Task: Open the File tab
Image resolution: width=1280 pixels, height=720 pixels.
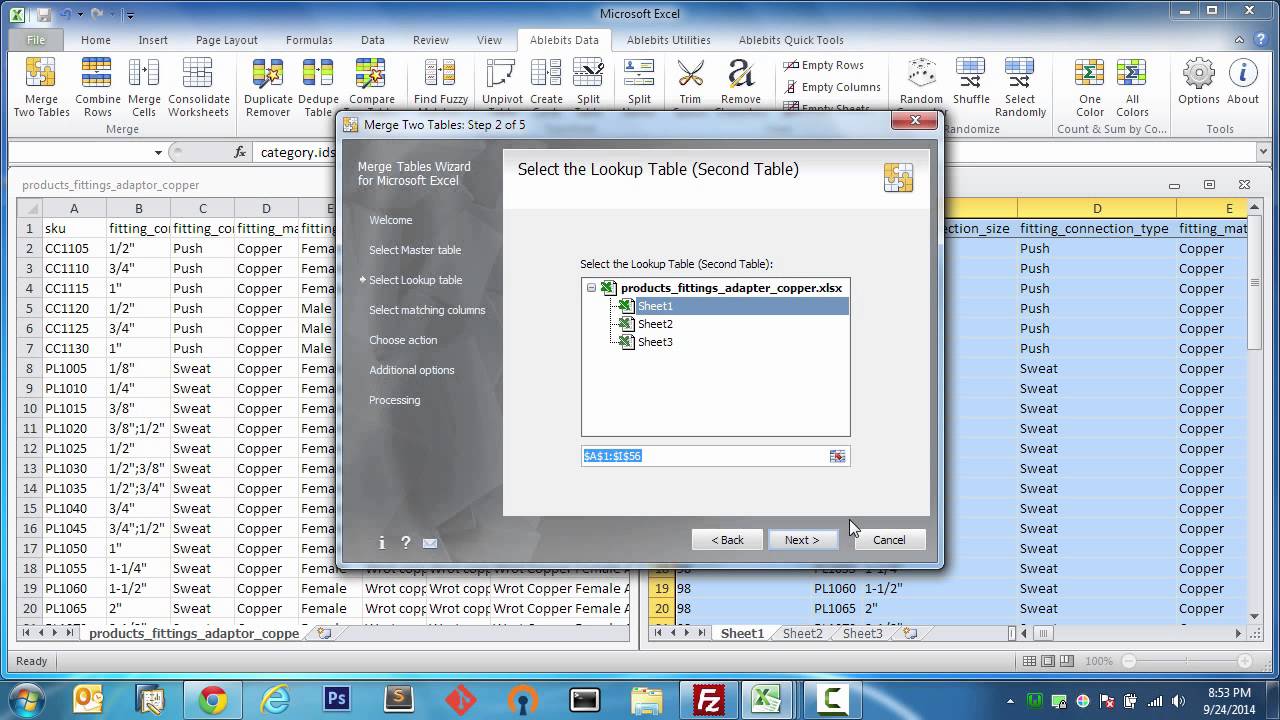Action: click(36, 40)
